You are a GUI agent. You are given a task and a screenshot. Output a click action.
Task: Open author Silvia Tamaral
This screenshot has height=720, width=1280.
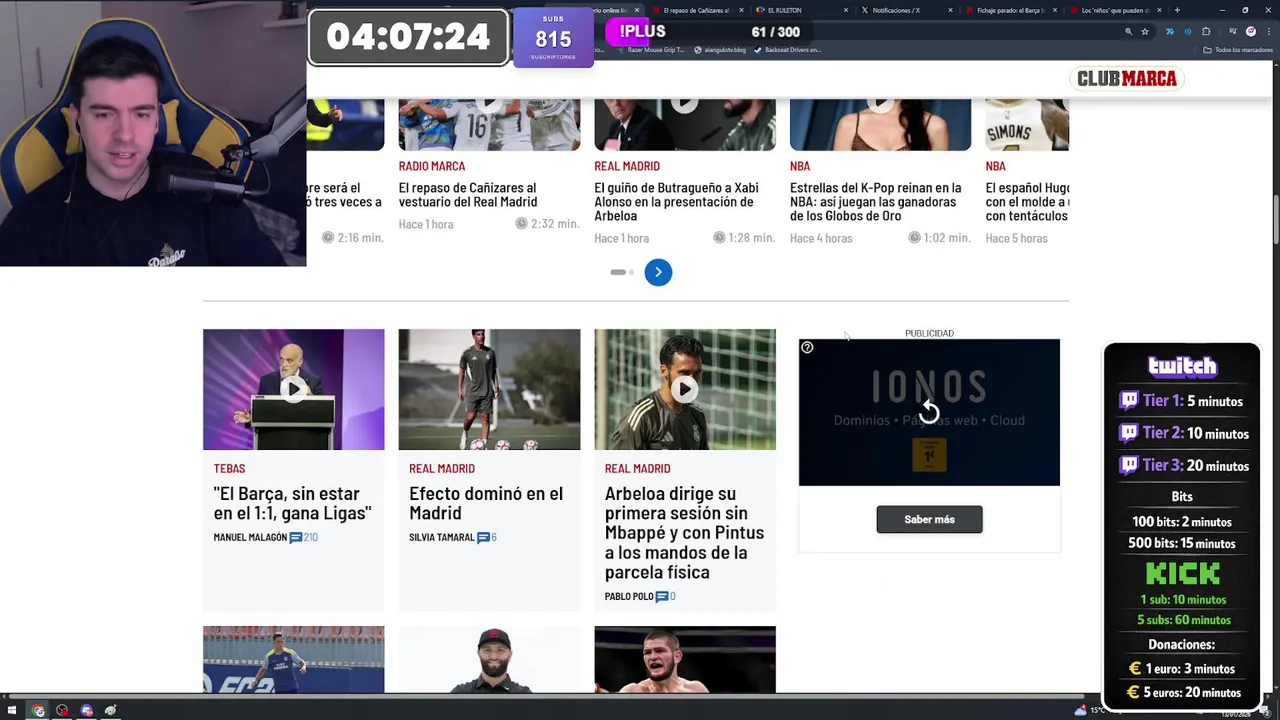(x=442, y=538)
